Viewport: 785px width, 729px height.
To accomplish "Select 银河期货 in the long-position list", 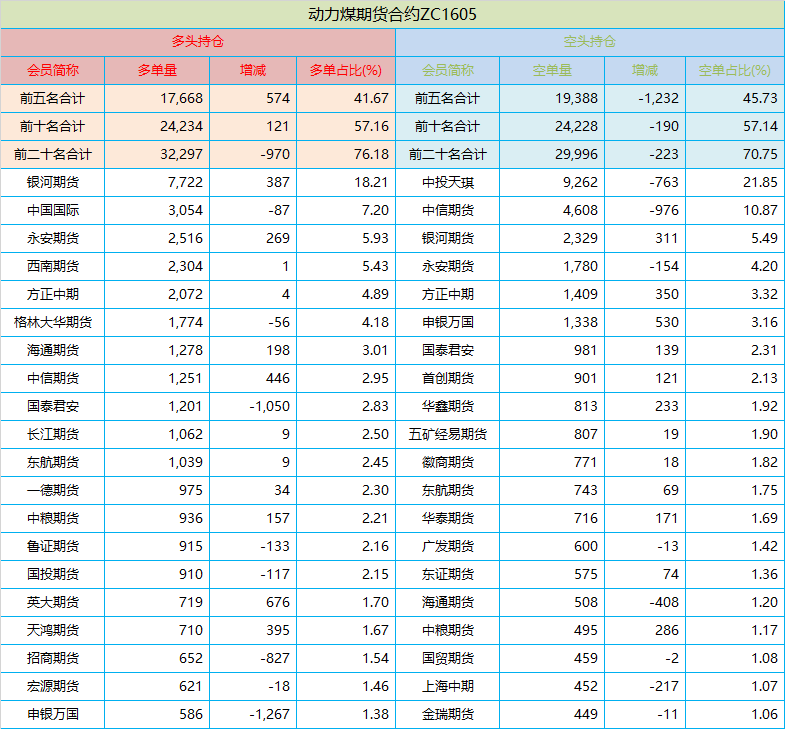I will click(53, 182).
